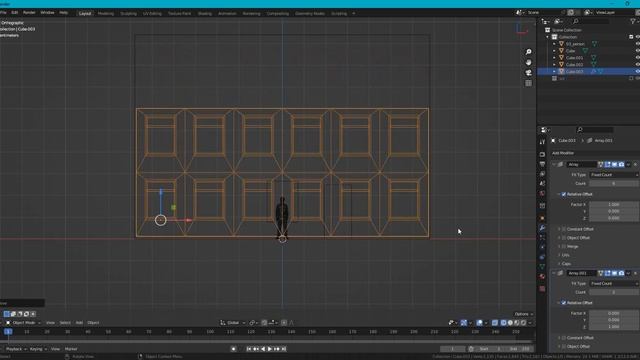Toggle visibility eye for Cube
Viewport: 640px width, 360px height.
pos(637,51)
